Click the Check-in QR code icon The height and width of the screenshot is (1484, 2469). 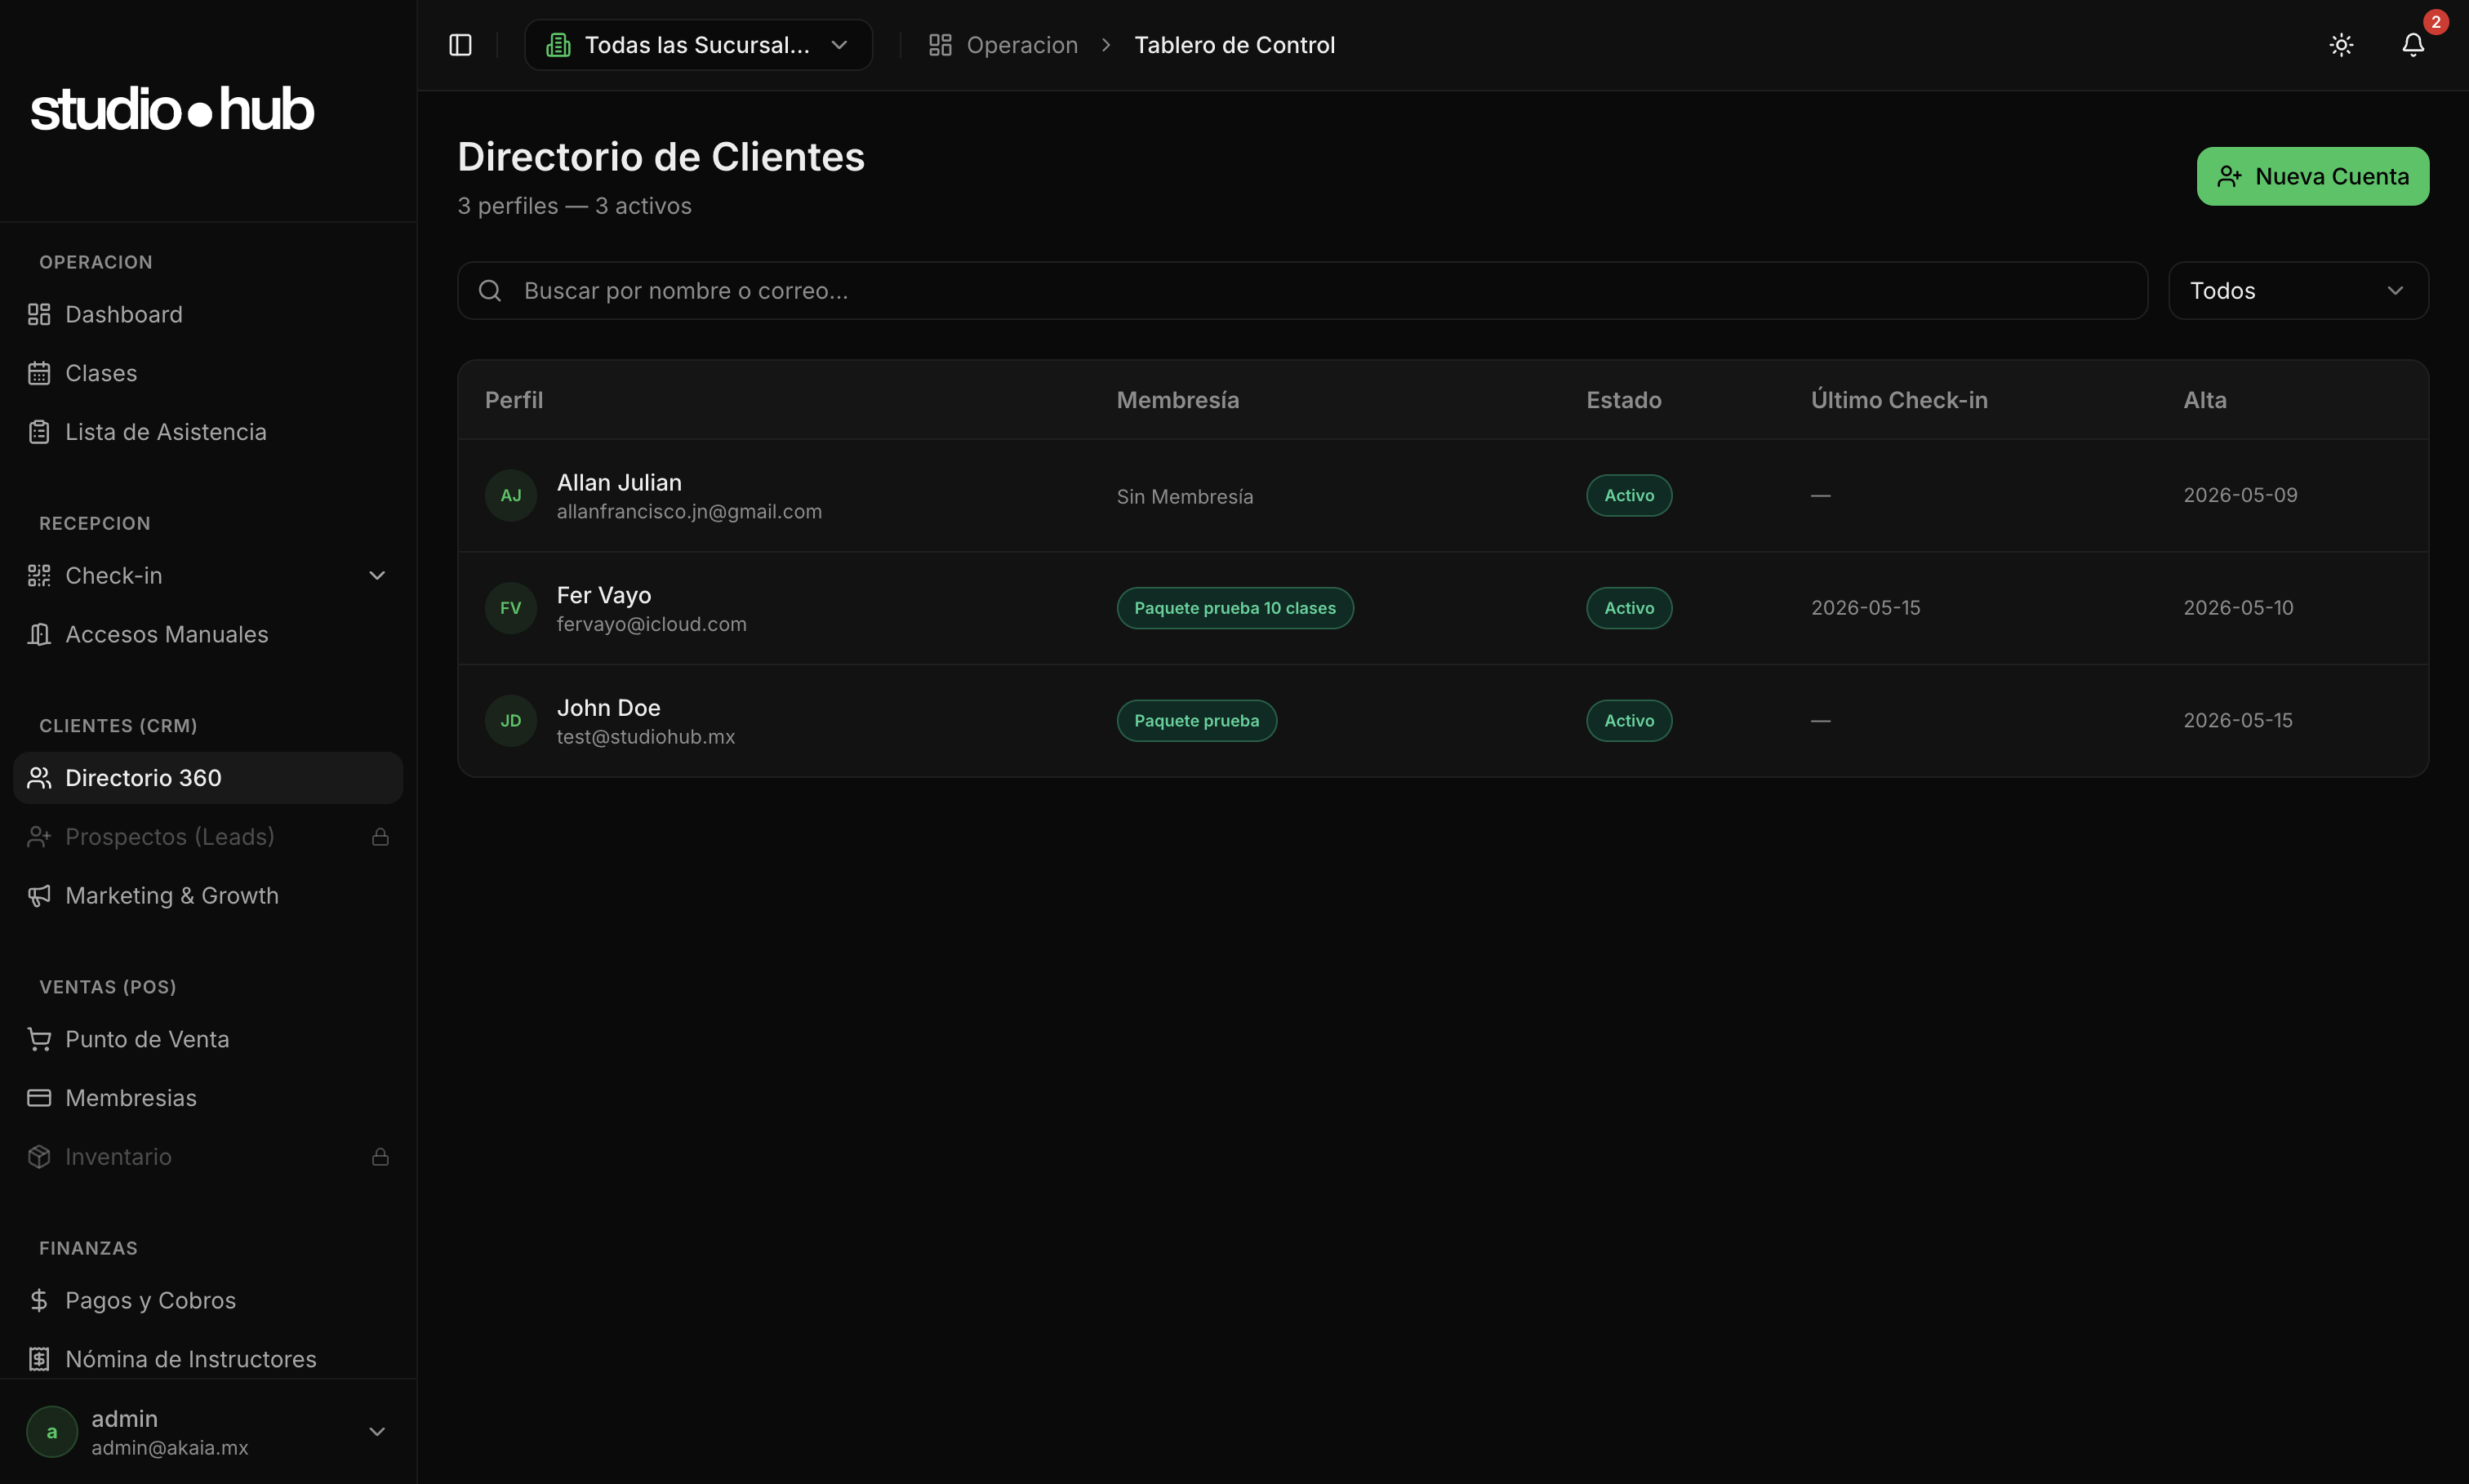click(39, 575)
